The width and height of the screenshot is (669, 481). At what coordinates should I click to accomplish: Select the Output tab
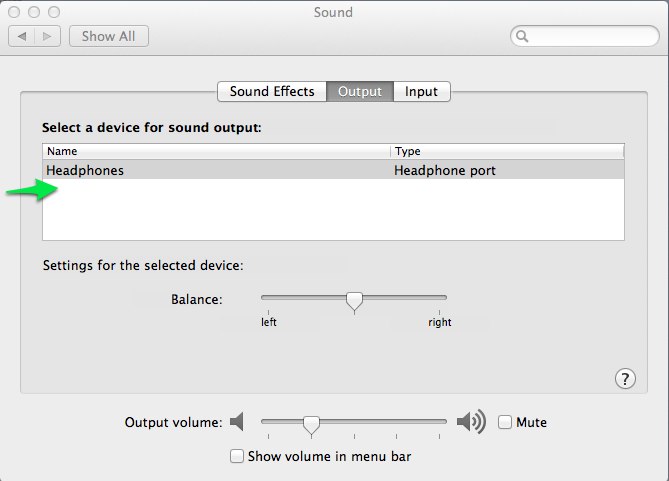pyautogui.click(x=360, y=91)
